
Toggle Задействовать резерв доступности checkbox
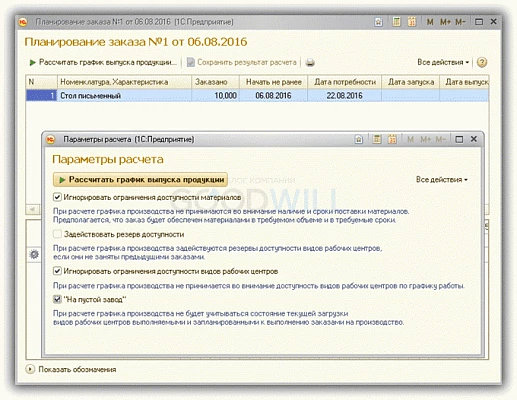(57, 234)
